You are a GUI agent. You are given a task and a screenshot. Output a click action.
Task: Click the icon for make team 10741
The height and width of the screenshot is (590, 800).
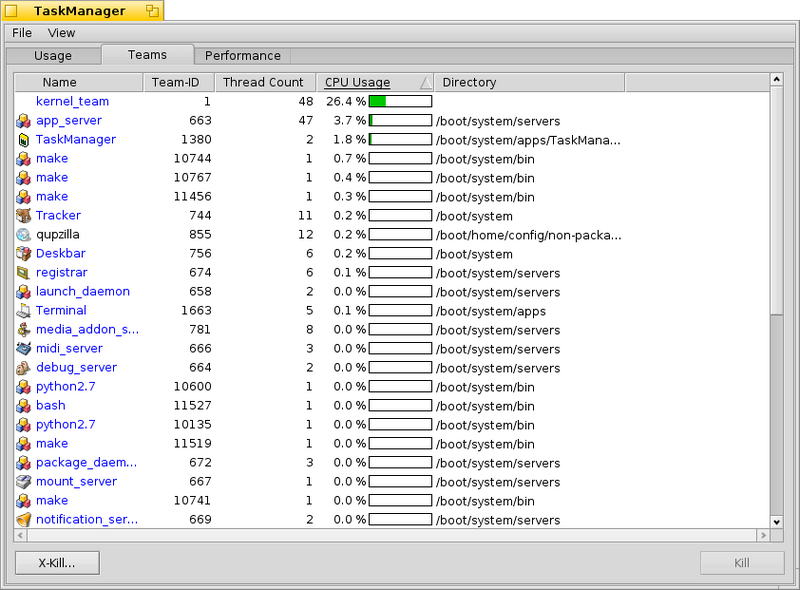(x=23, y=501)
